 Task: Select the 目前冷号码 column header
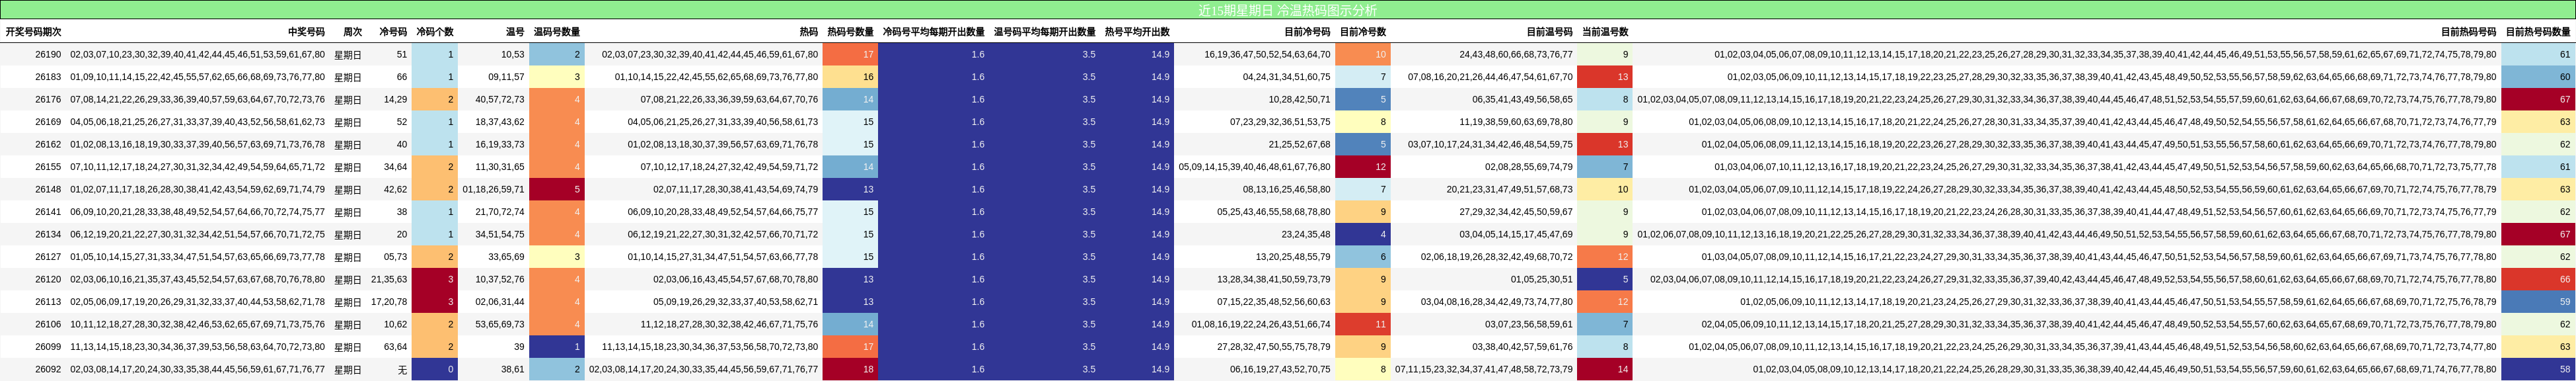tap(1306, 32)
